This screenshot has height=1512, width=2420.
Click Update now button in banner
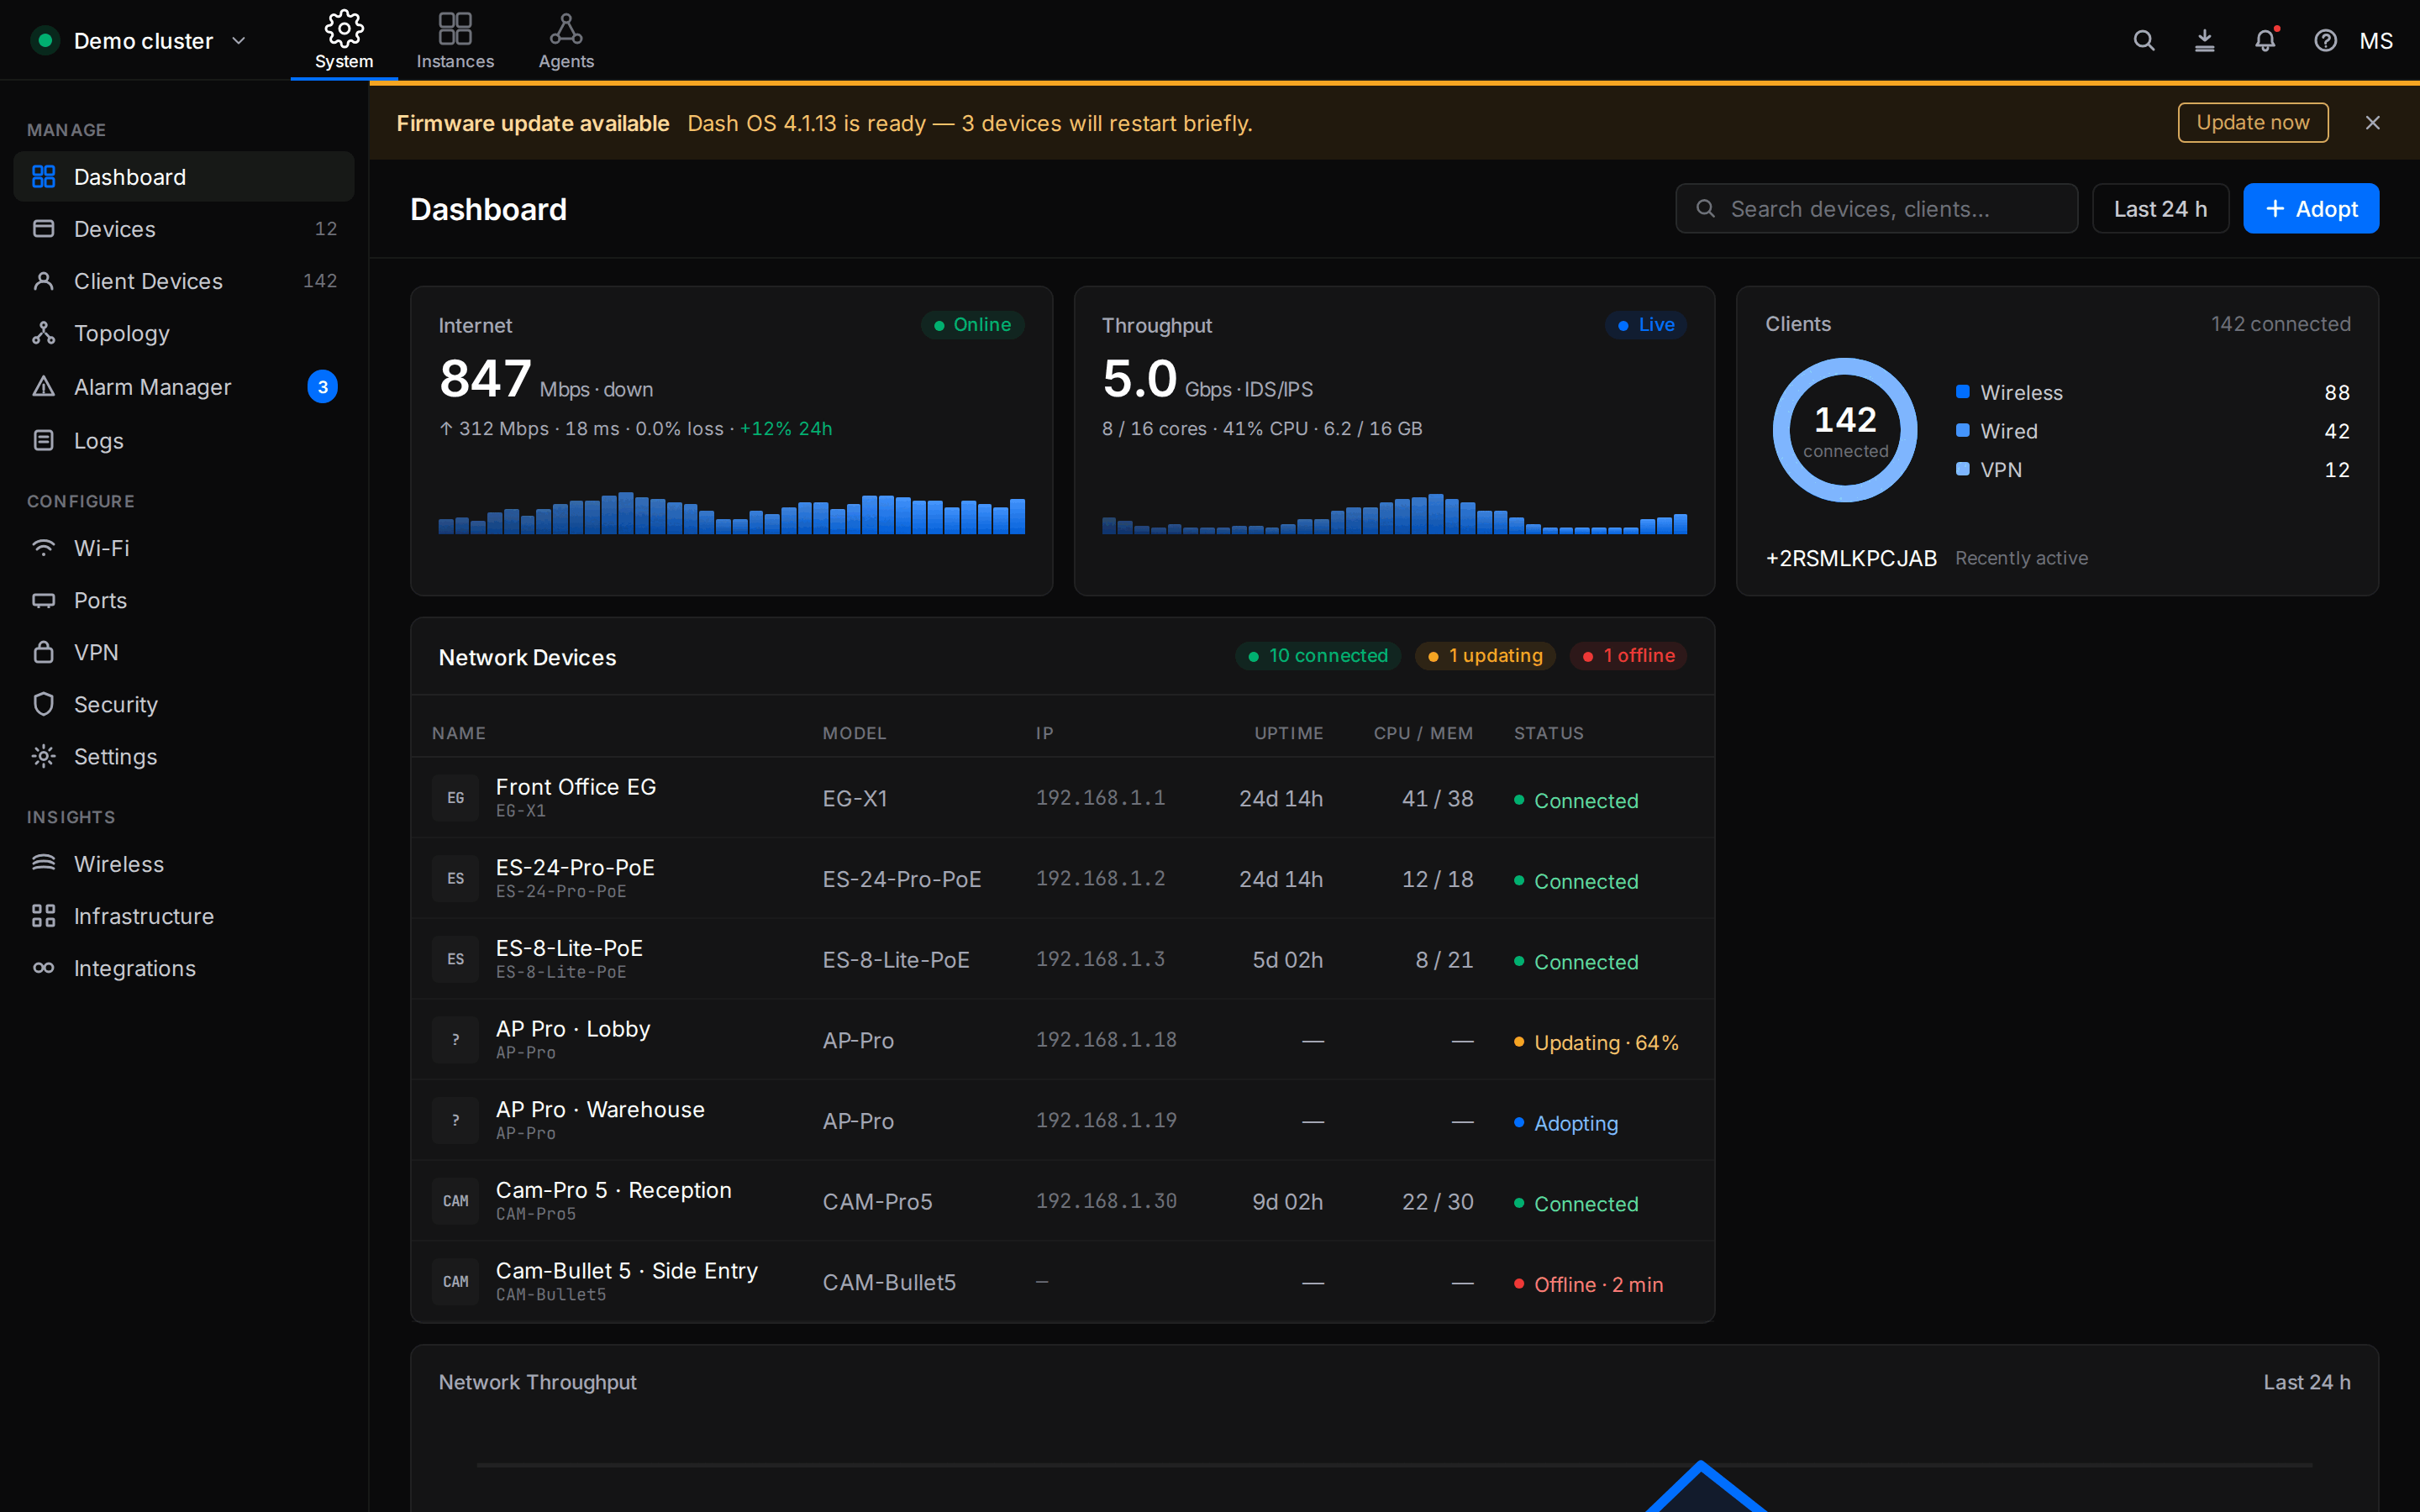click(2252, 122)
